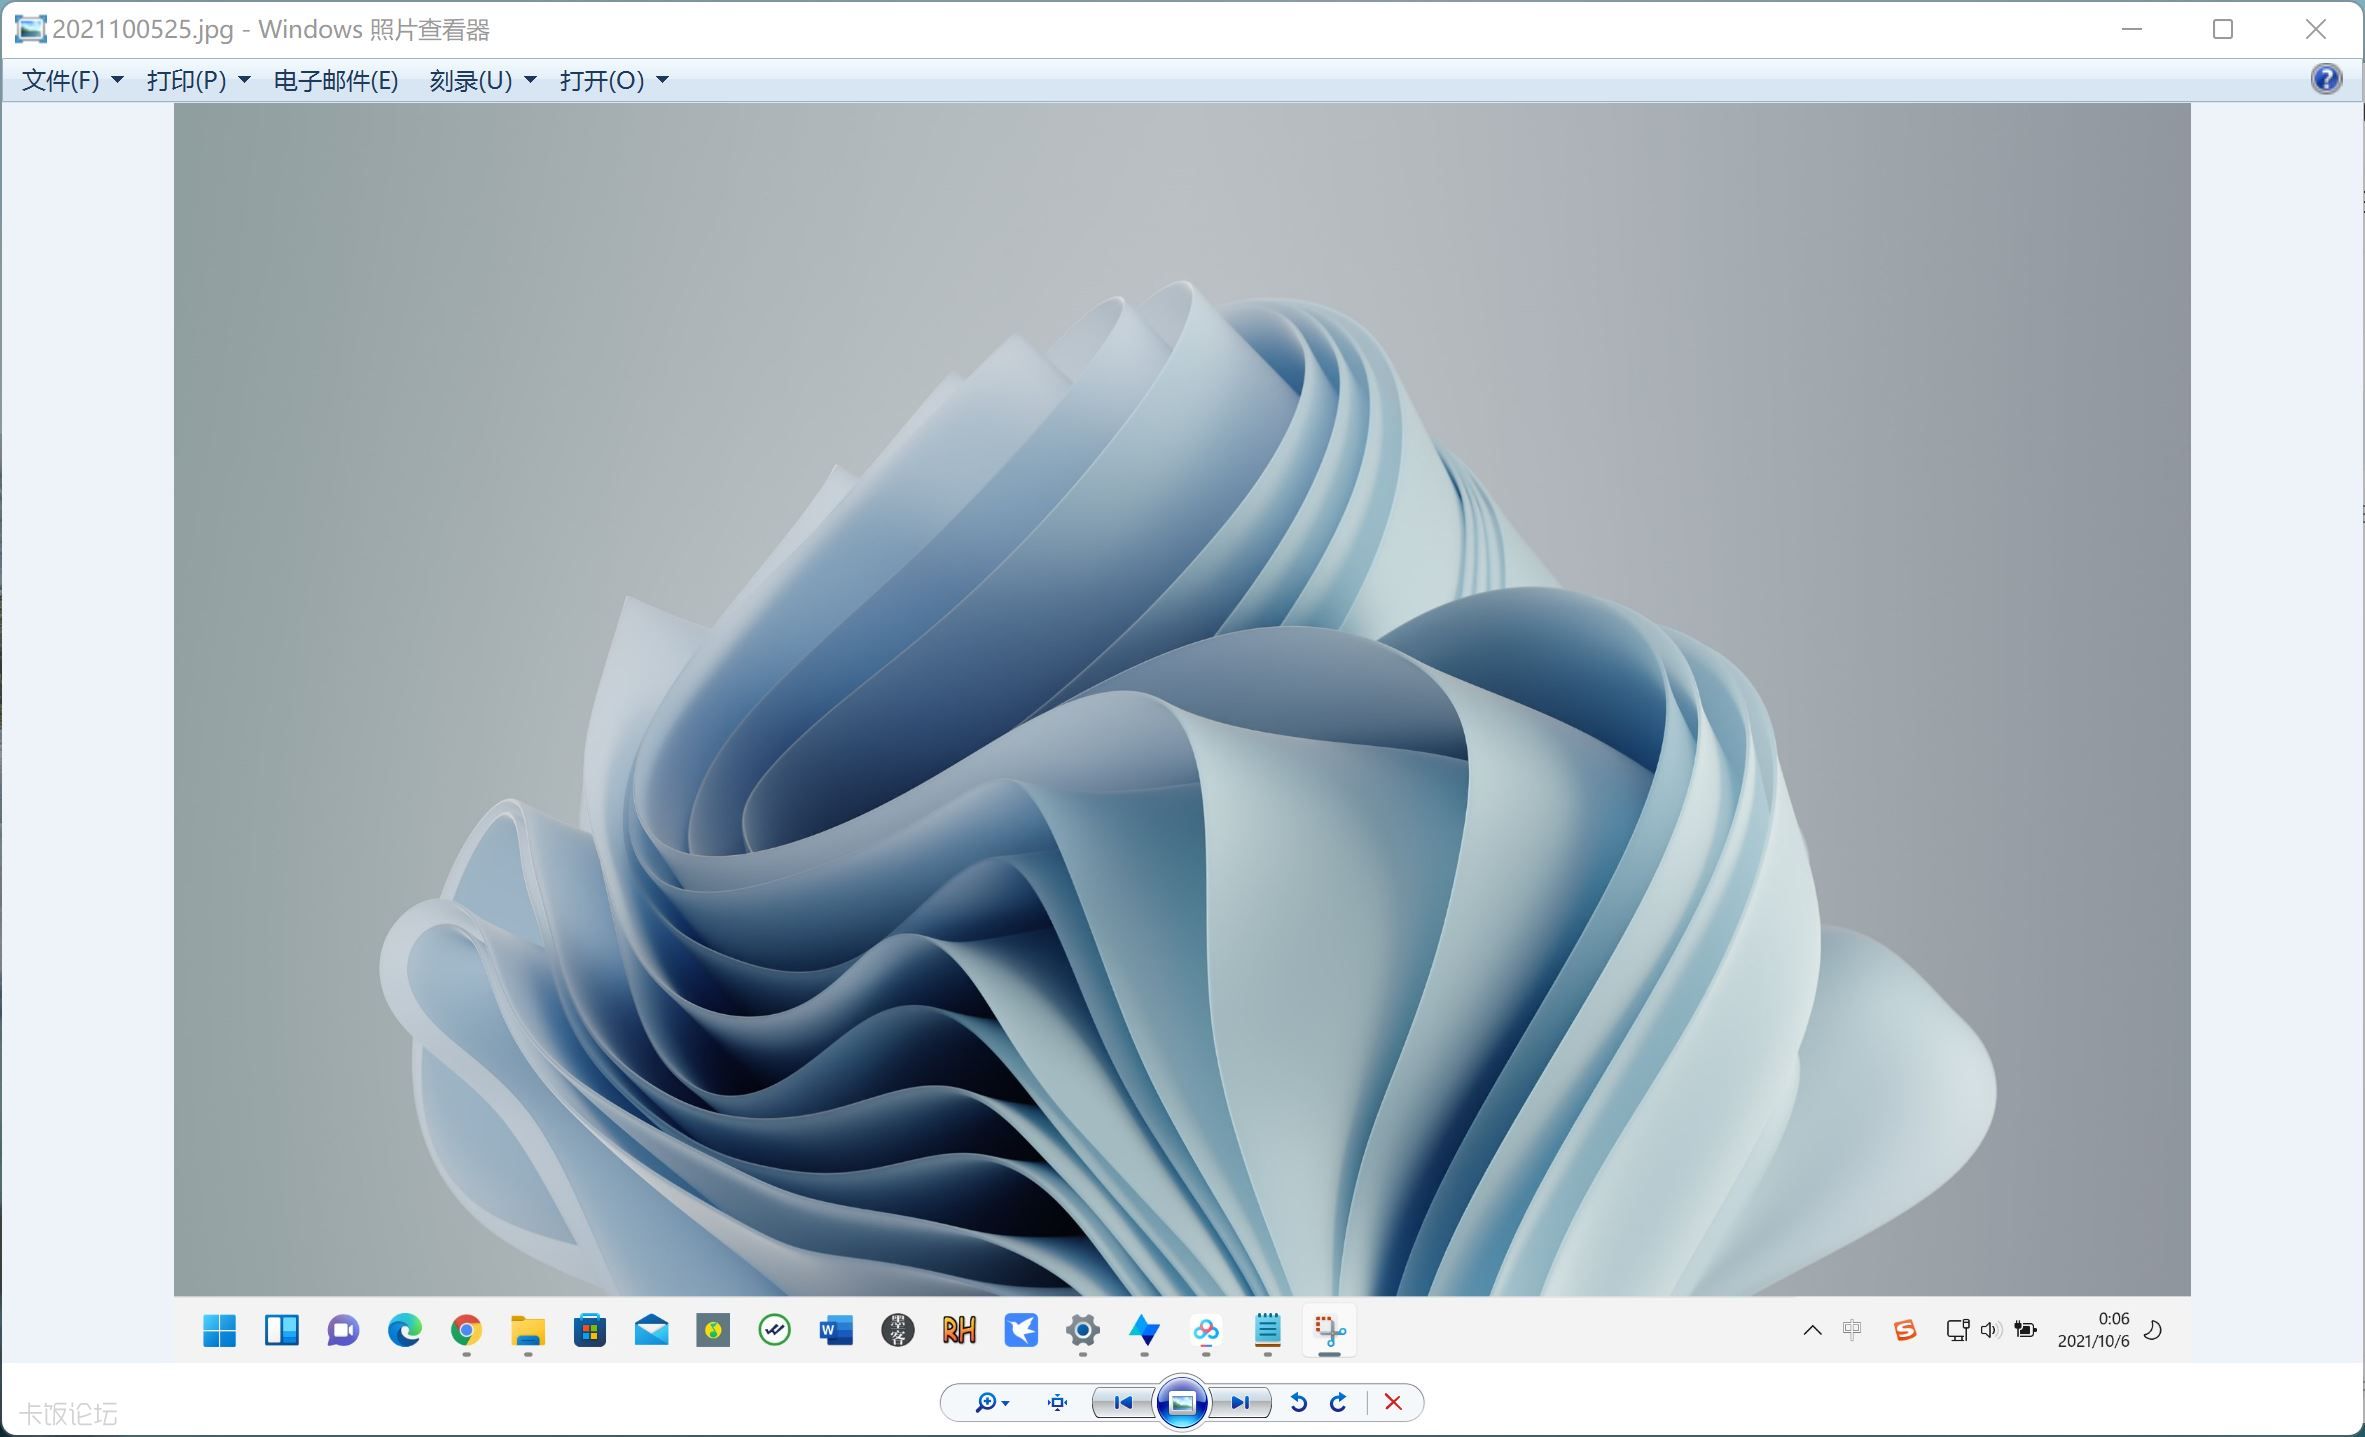
Task: Delete the photo with the red X
Action: tap(1393, 1403)
